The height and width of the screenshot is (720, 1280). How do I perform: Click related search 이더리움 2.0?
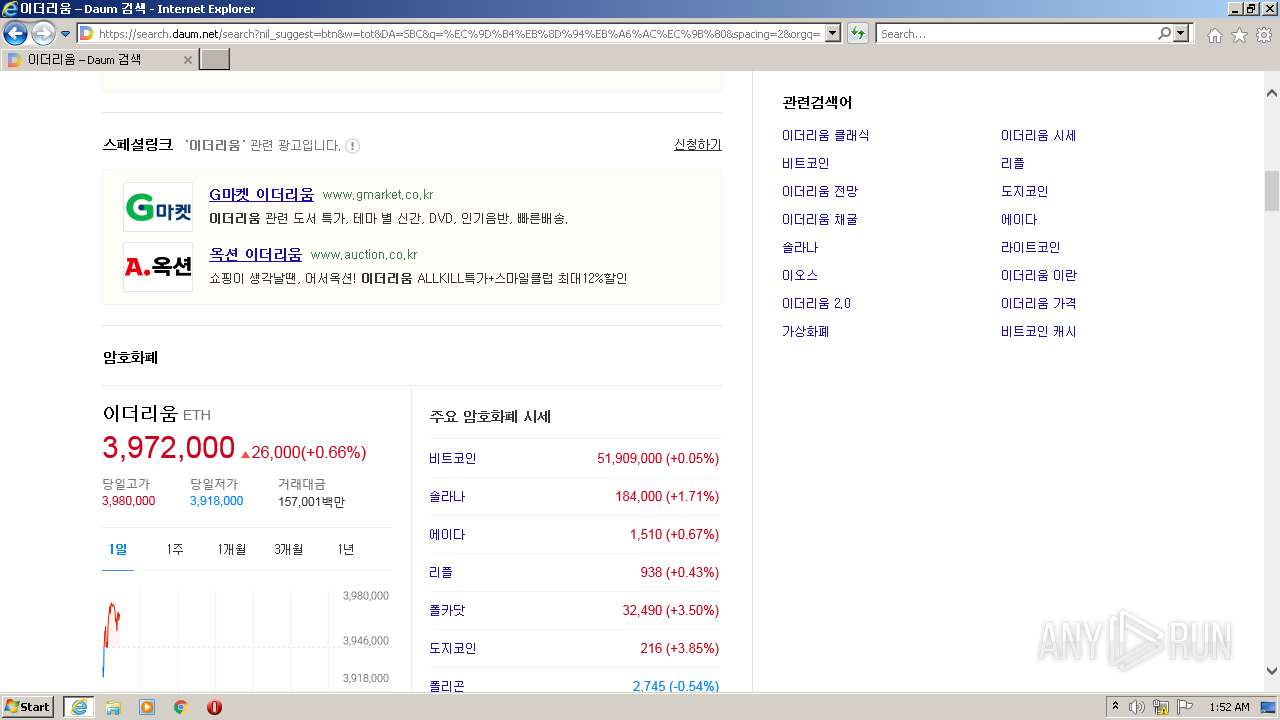[x=817, y=303]
